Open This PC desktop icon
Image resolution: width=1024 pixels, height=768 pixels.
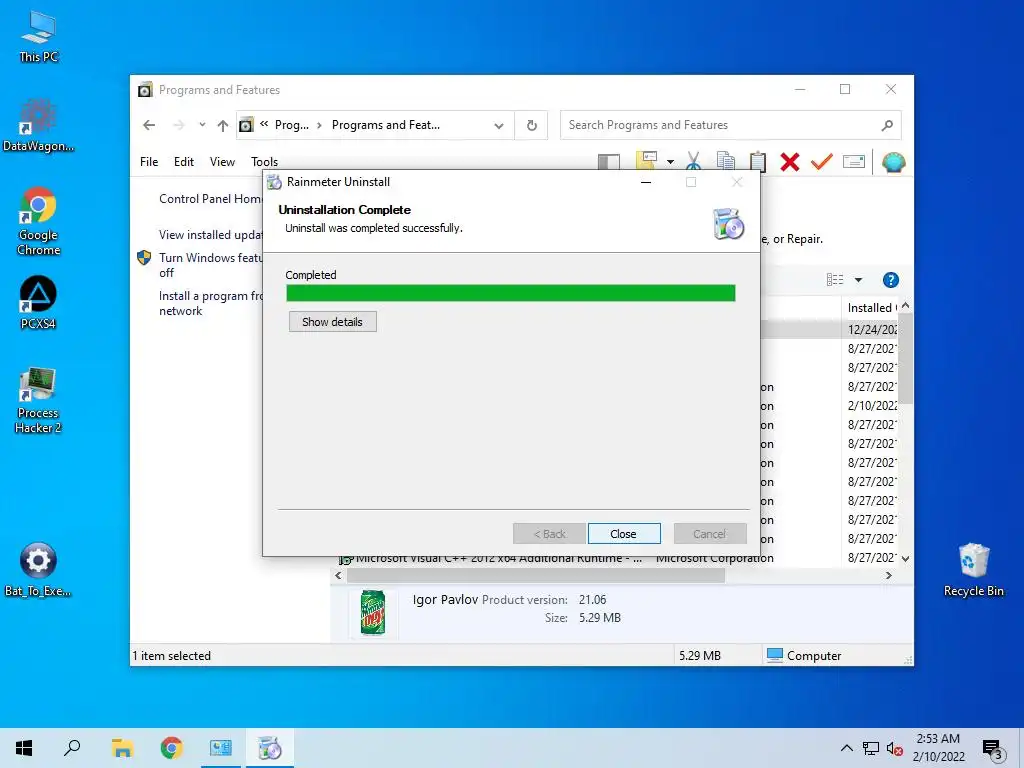[x=39, y=37]
